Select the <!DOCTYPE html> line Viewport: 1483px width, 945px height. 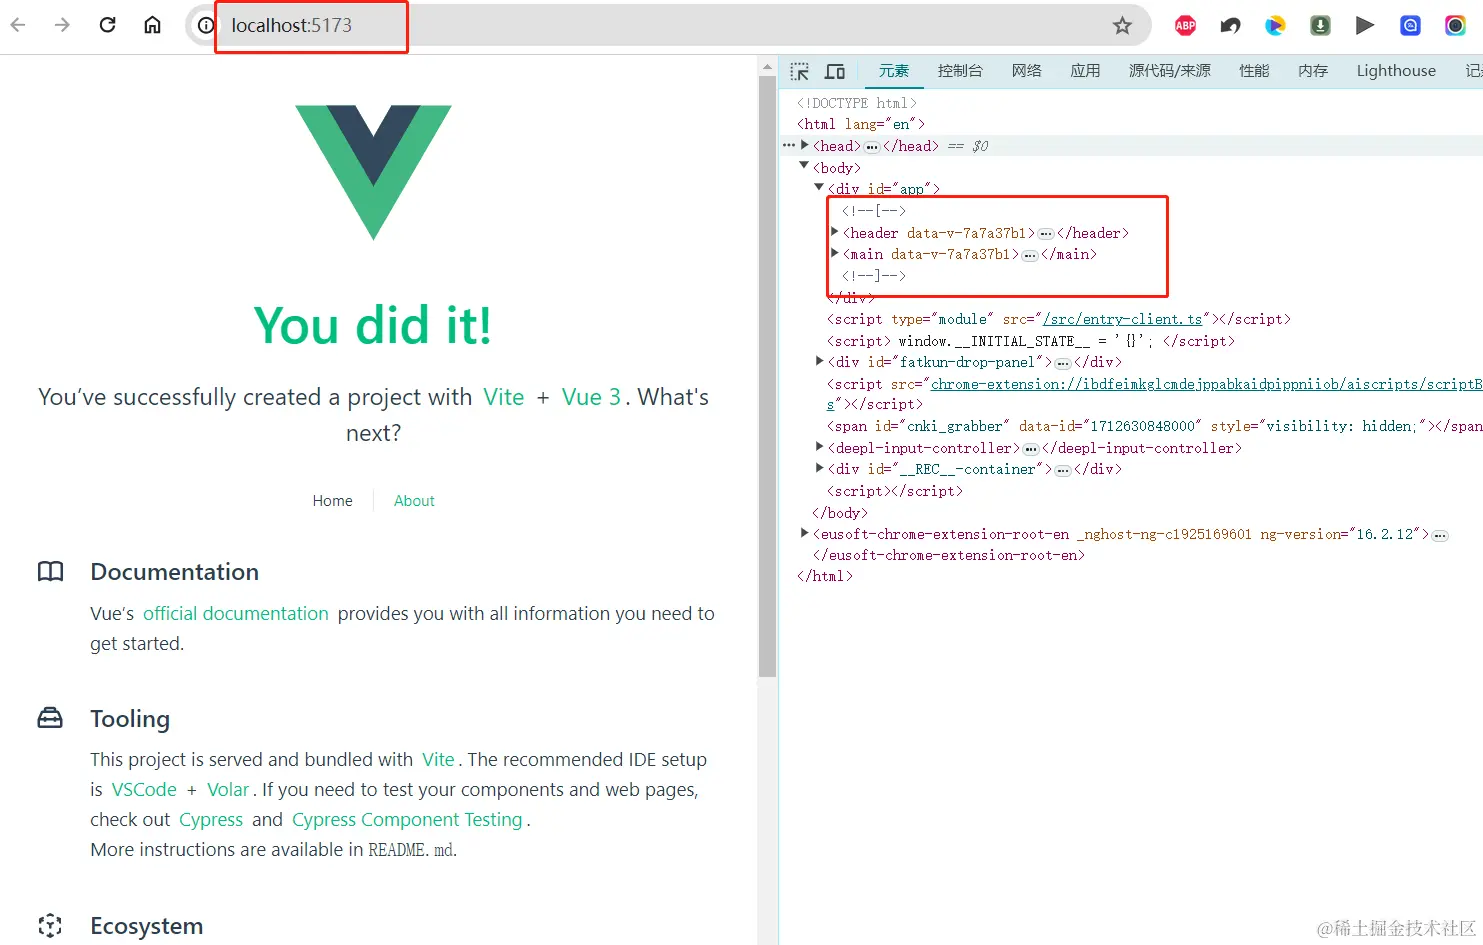[856, 103]
